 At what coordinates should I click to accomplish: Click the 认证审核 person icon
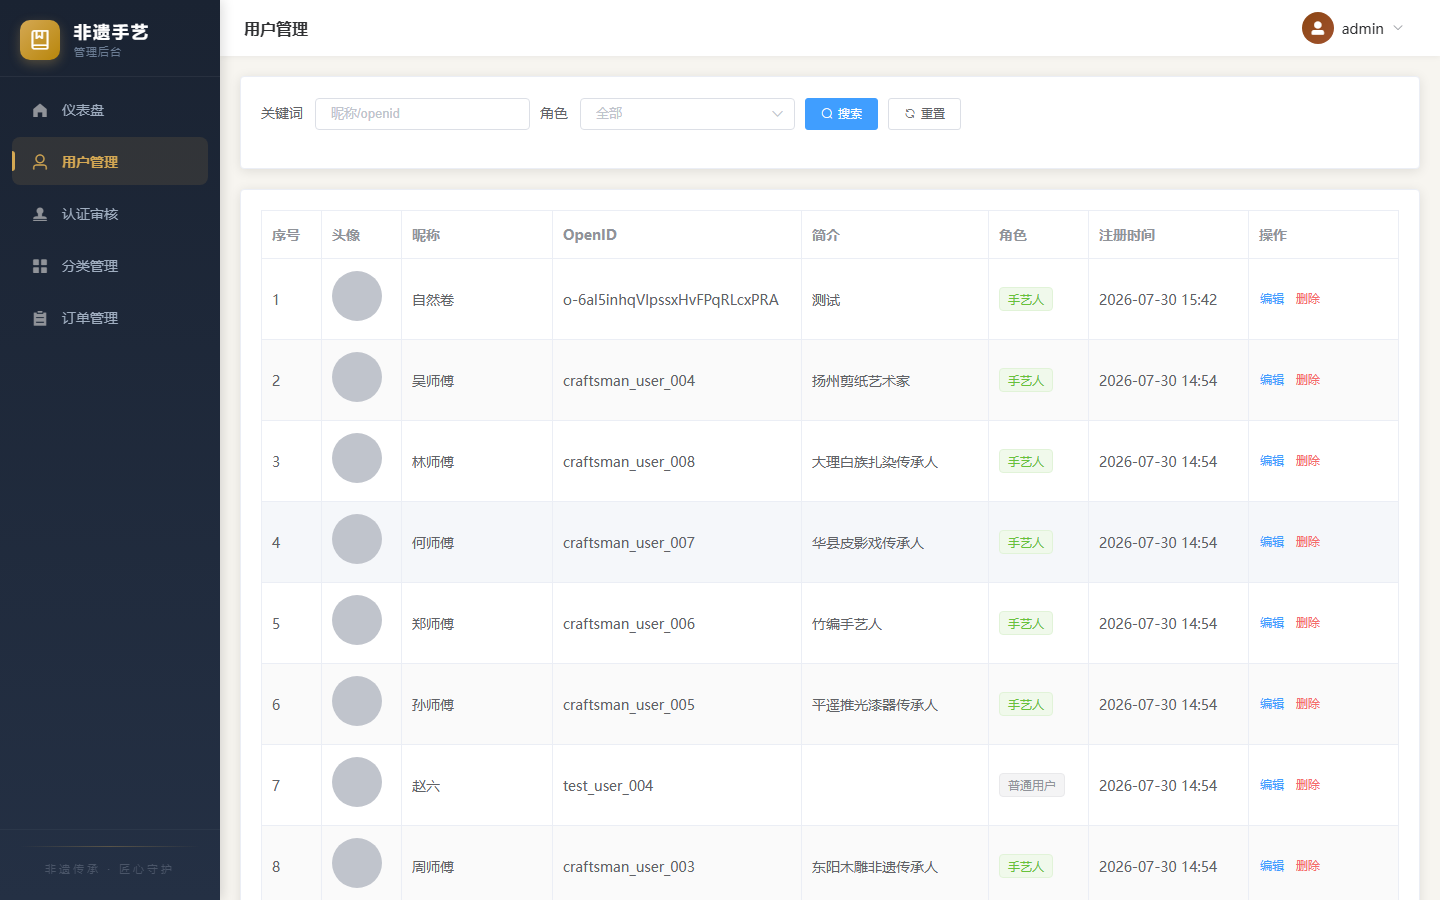(x=40, y=214)
